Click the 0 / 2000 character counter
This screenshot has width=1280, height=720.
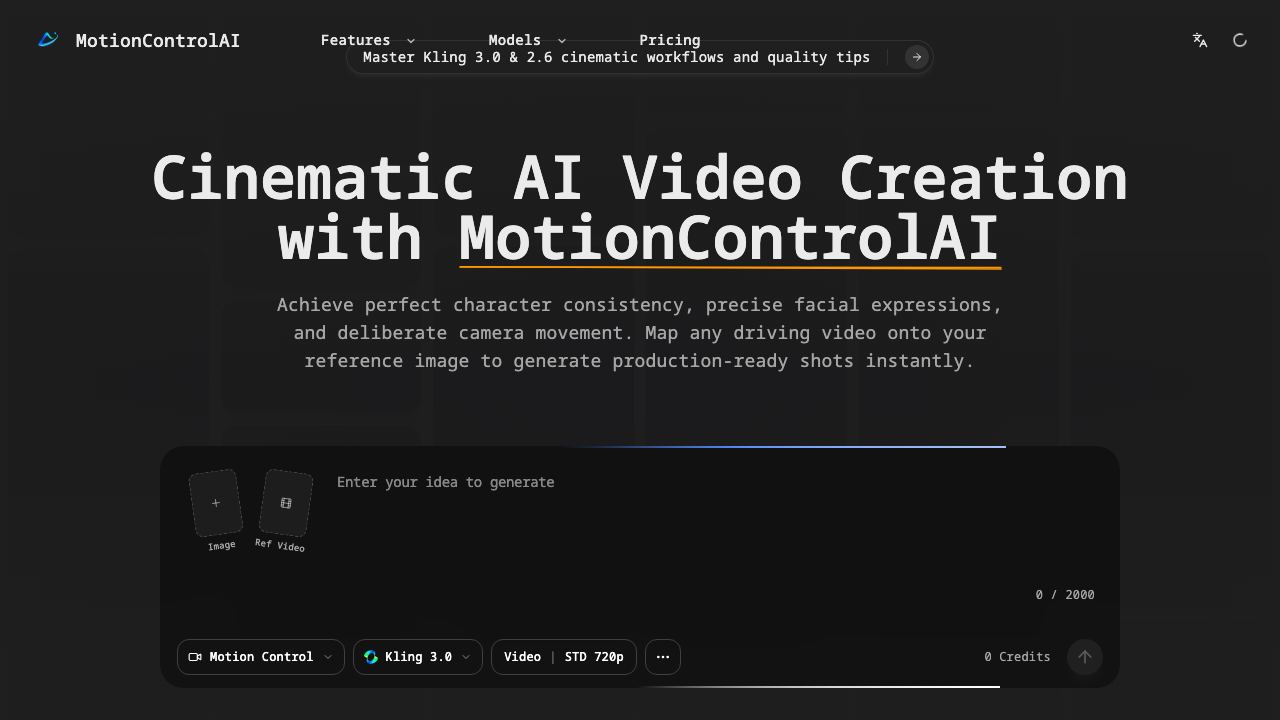(x=1065, y=595)
